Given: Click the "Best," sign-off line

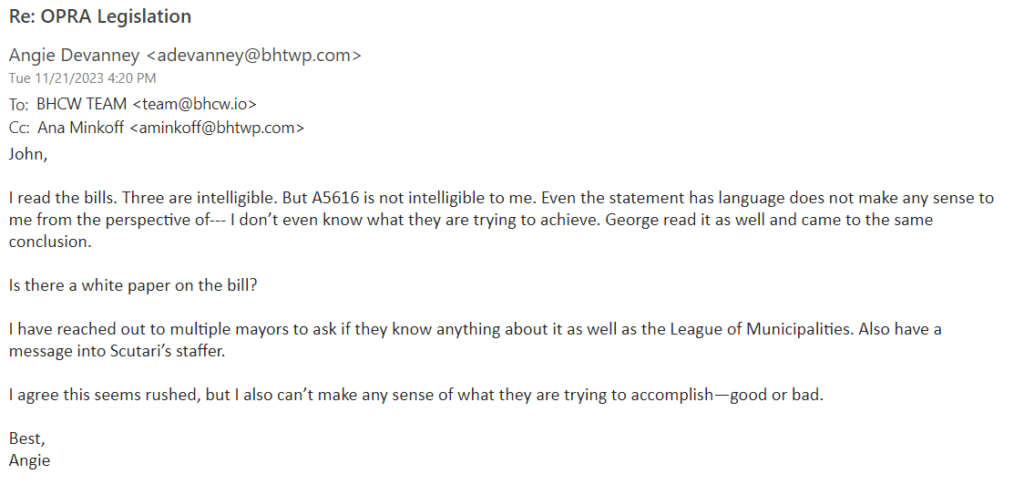Looking at the screenshot, I should coord(26,438).
